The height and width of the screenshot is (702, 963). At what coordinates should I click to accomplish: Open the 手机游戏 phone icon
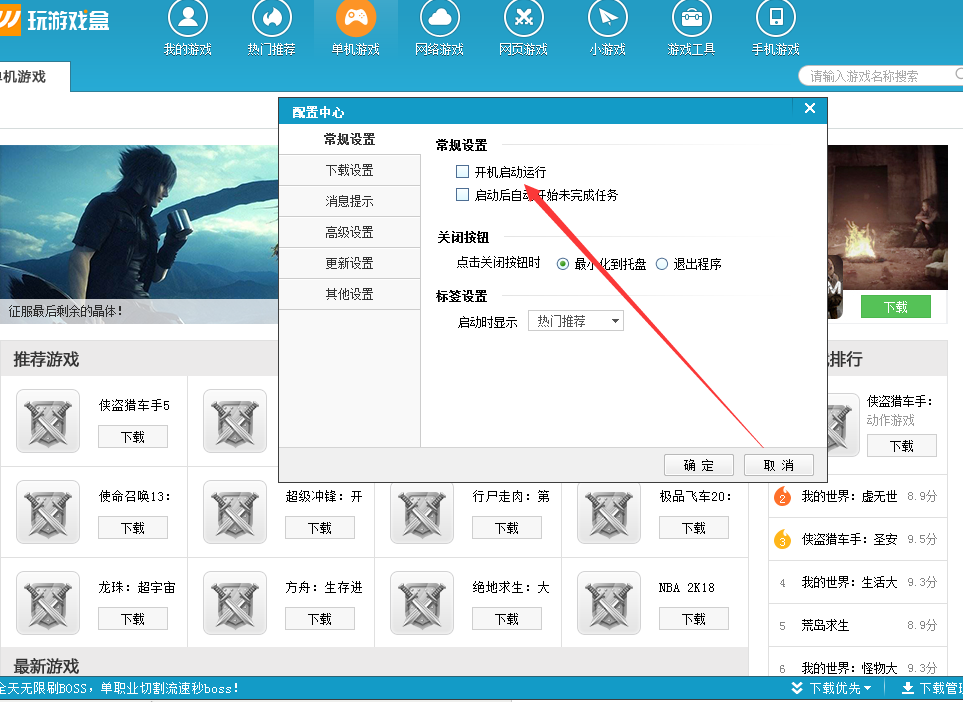pos(775,18)
